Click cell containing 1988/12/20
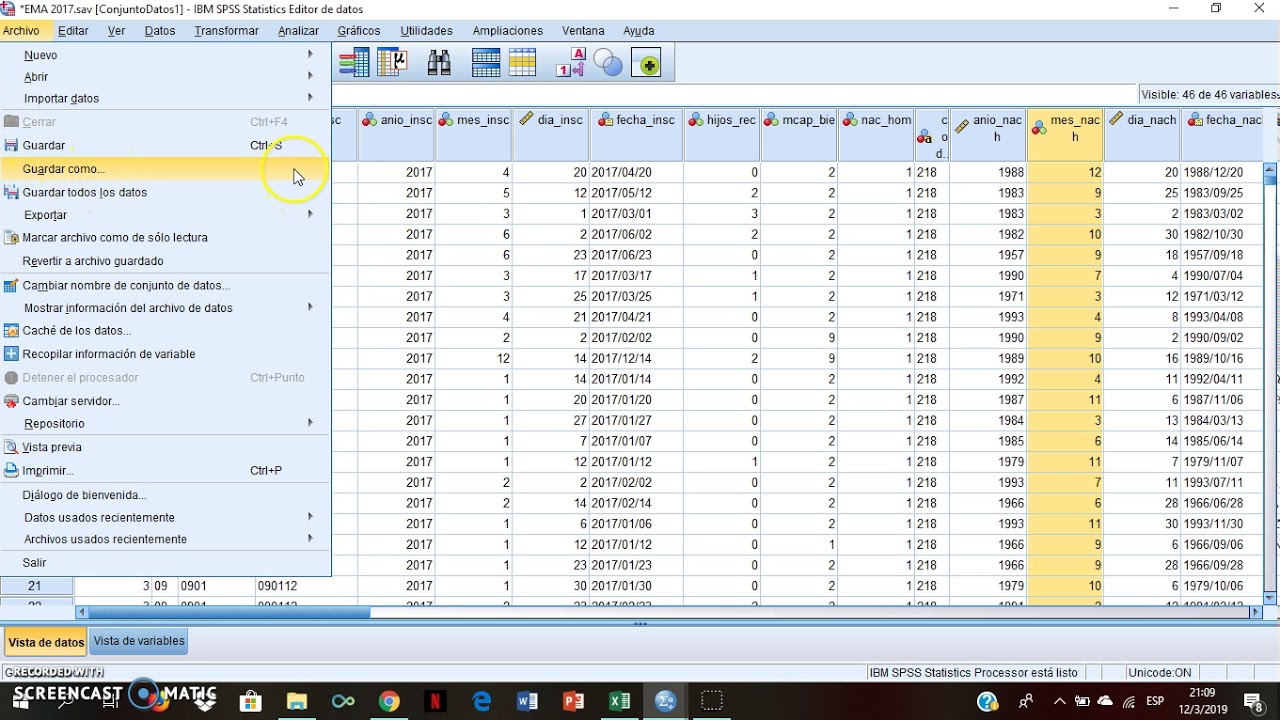Viewport: 1280px width, 720px height. click(1221, 172)
